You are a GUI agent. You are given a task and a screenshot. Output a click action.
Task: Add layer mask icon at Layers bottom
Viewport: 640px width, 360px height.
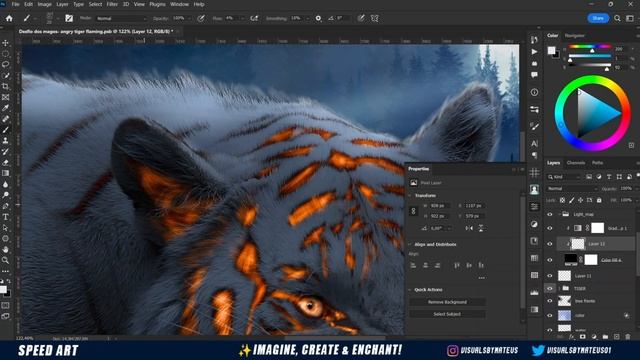[582, 337]
